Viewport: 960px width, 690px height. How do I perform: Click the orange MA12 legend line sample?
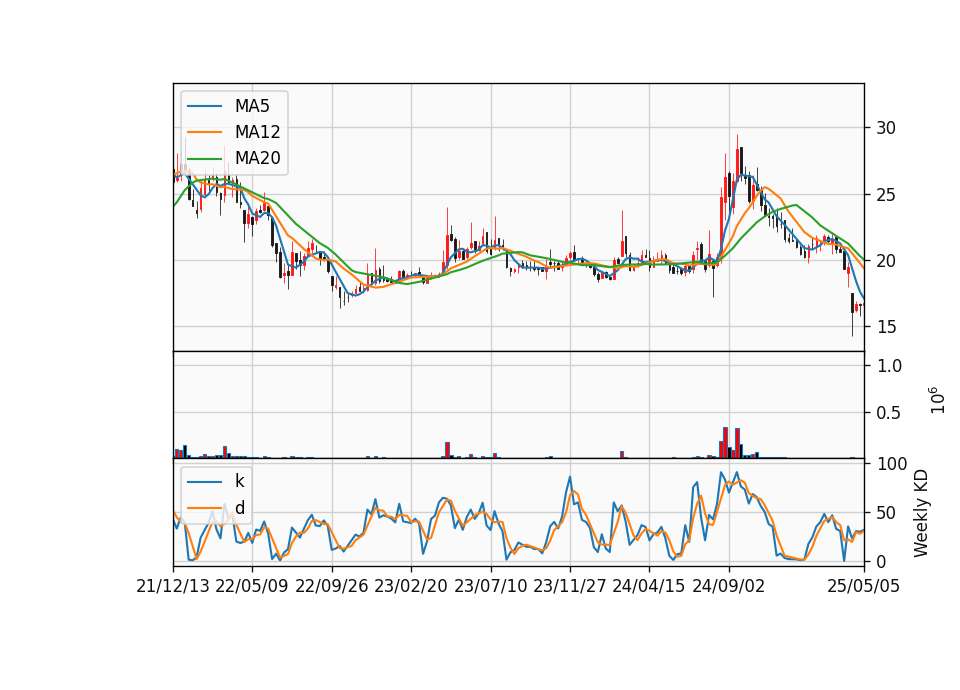pos(204,132)
